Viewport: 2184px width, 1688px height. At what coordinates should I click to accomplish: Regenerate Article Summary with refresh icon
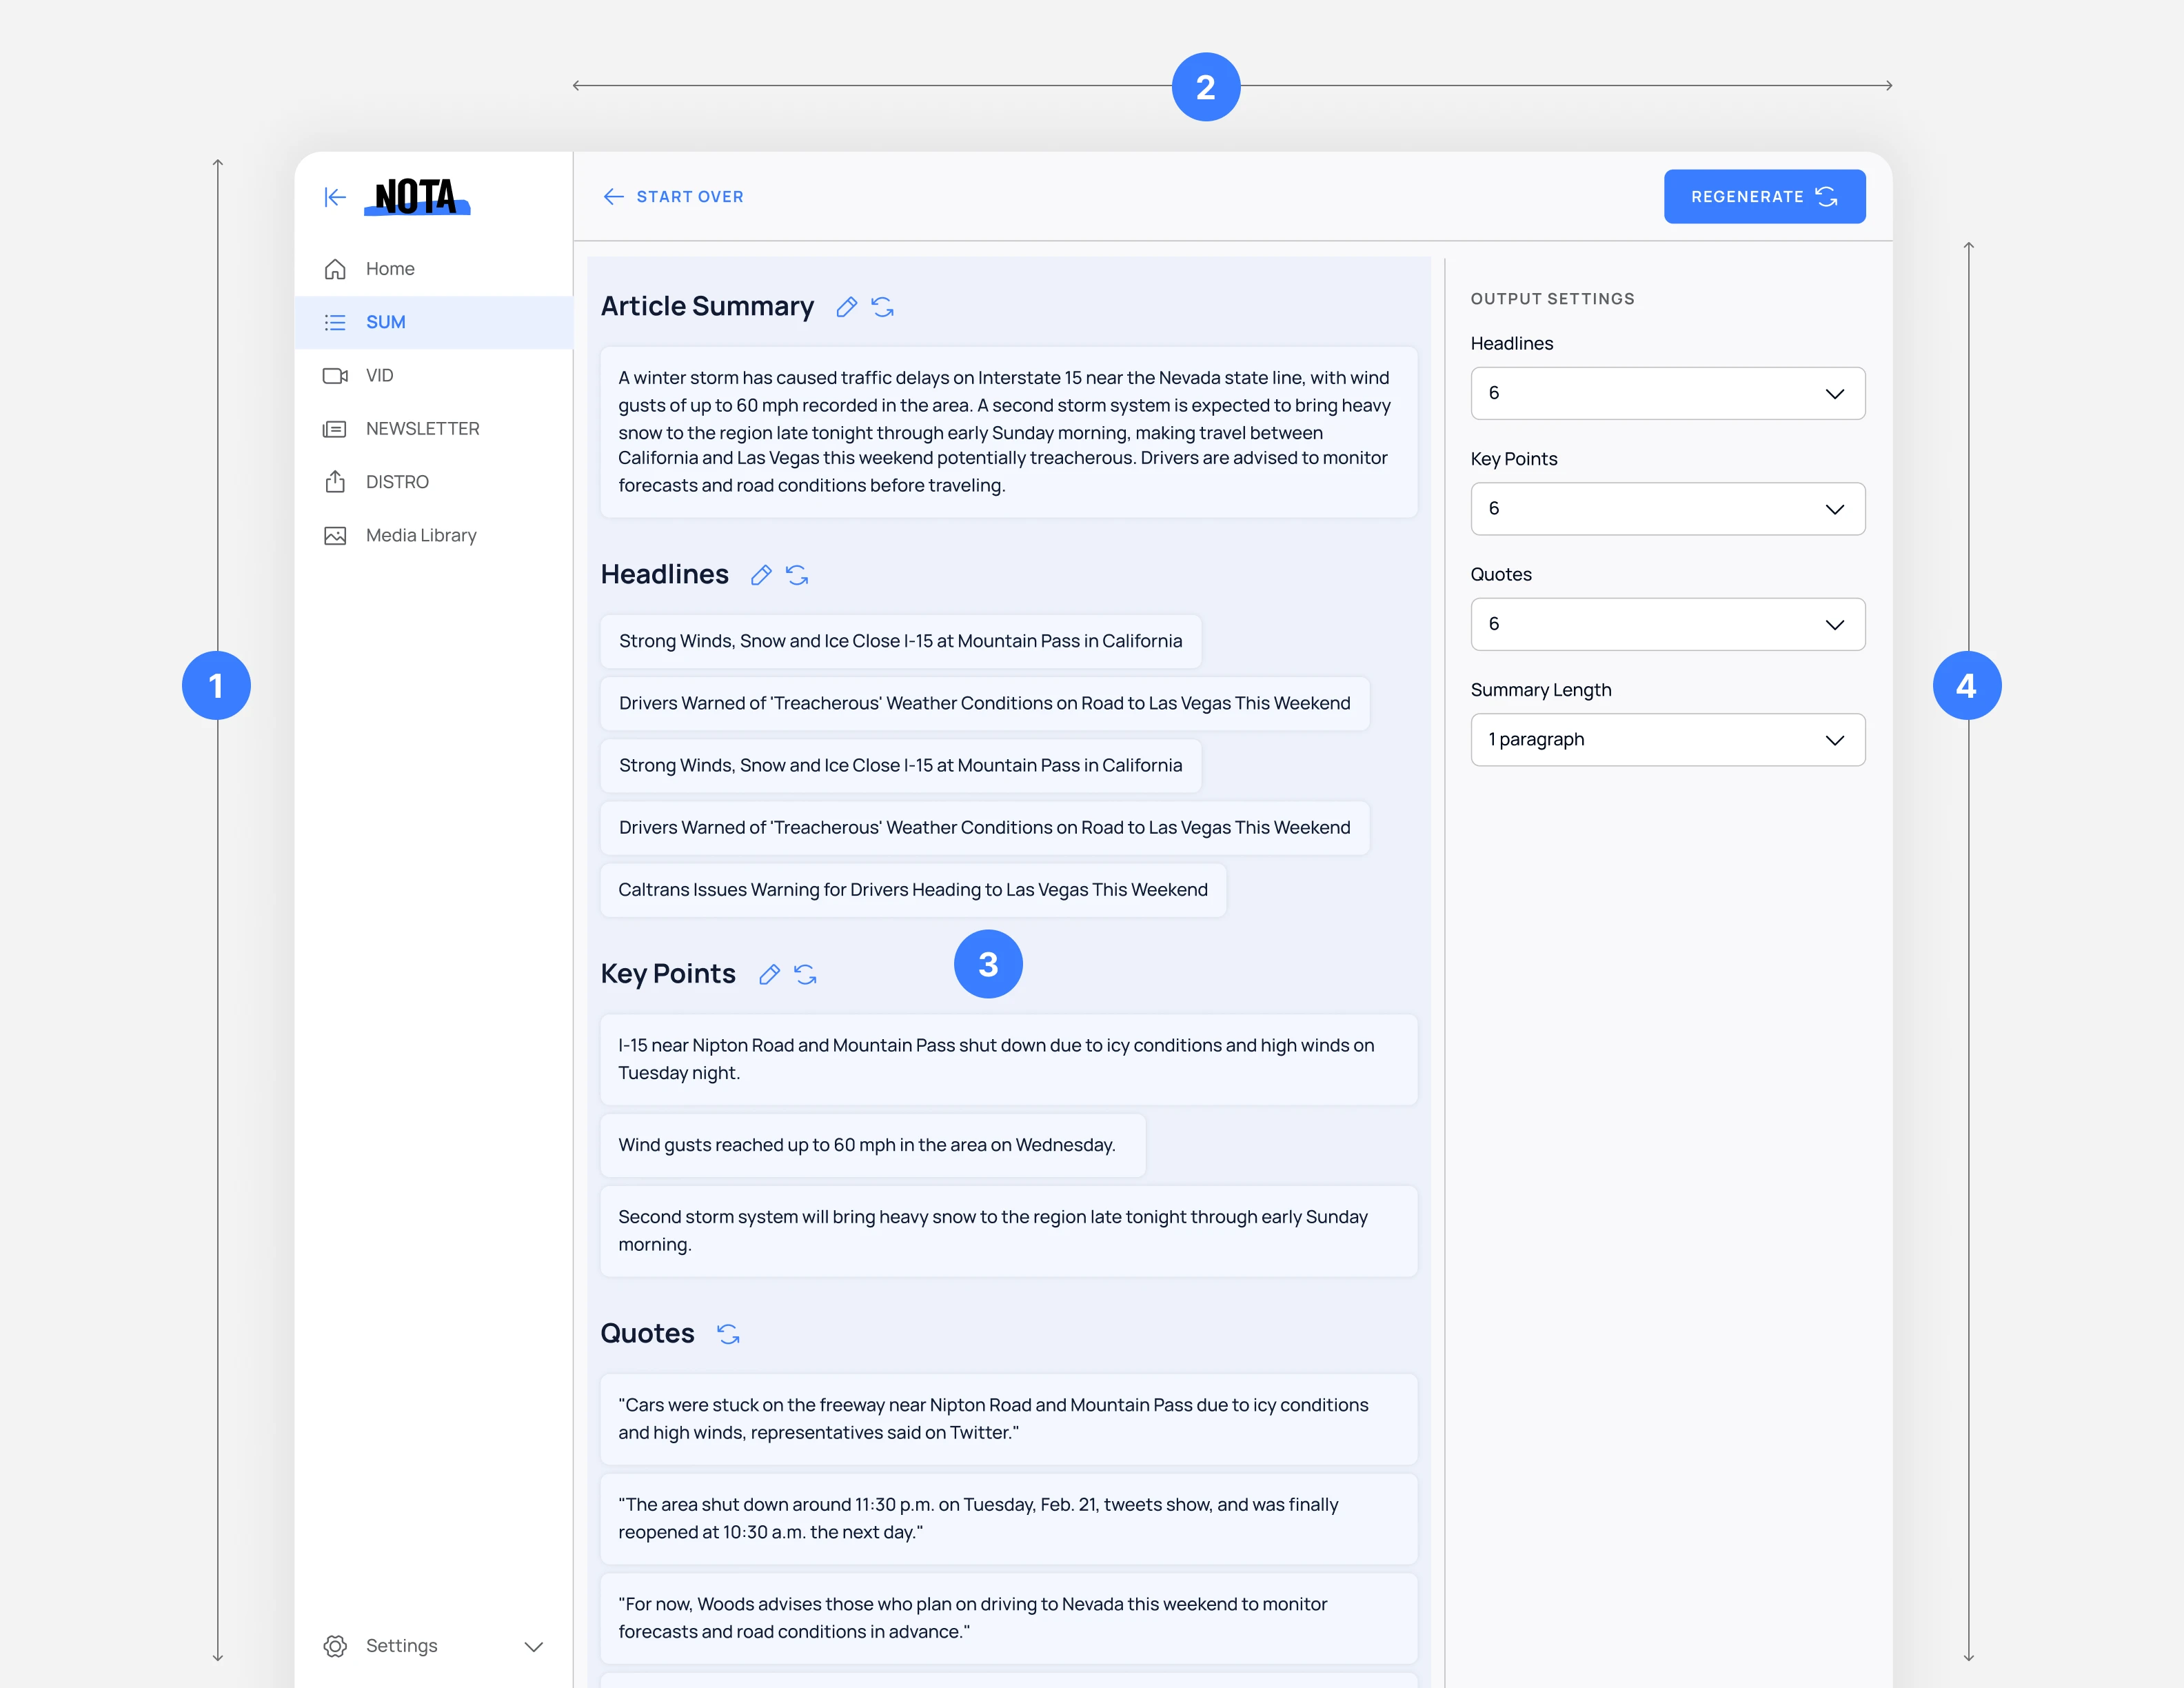coord(882,307)
